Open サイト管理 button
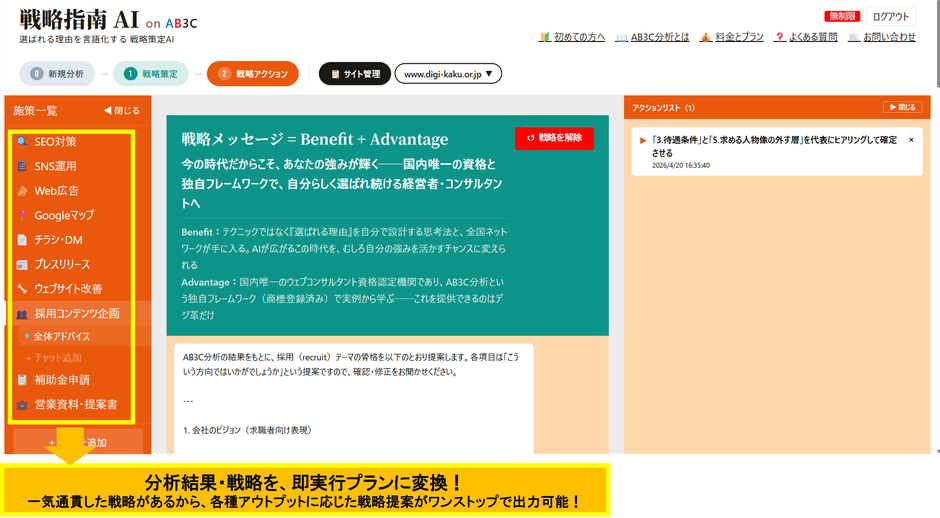The image size is (940, 518). click(x=355, y=74)
